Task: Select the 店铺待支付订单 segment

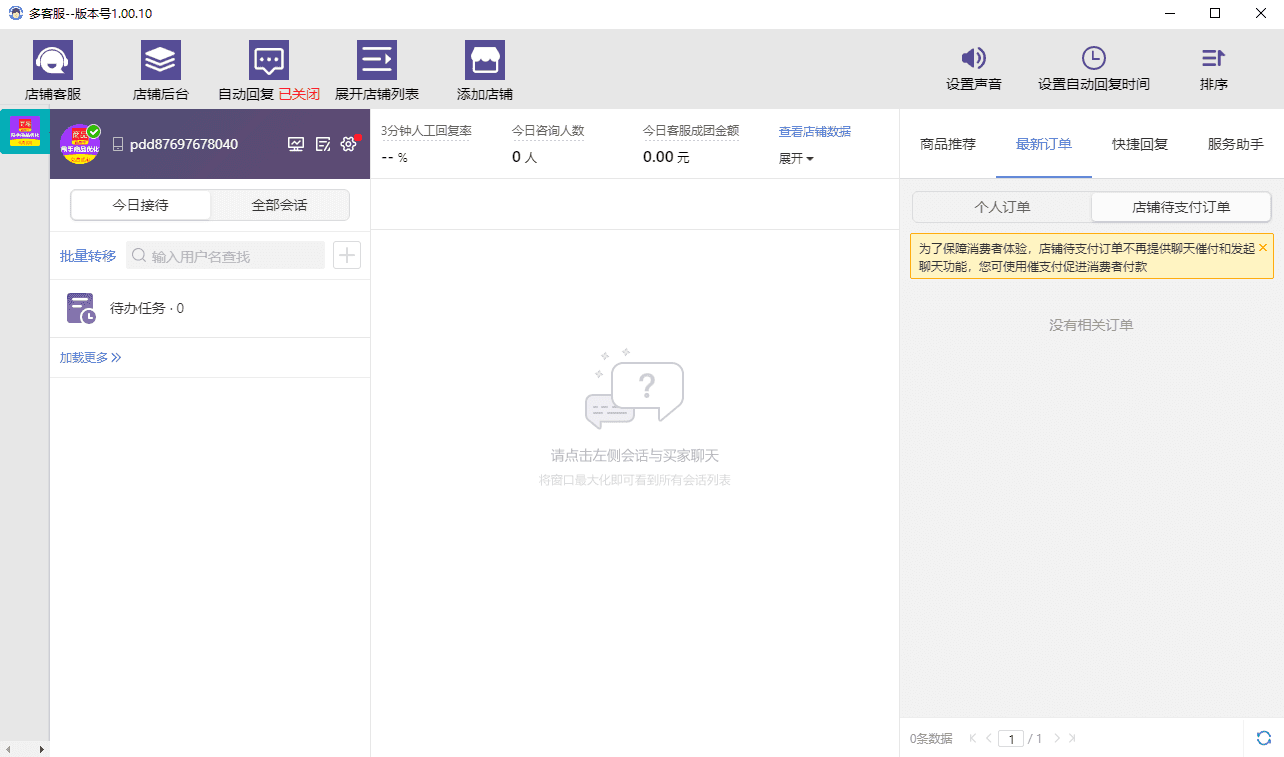Action: (1181, 207)
